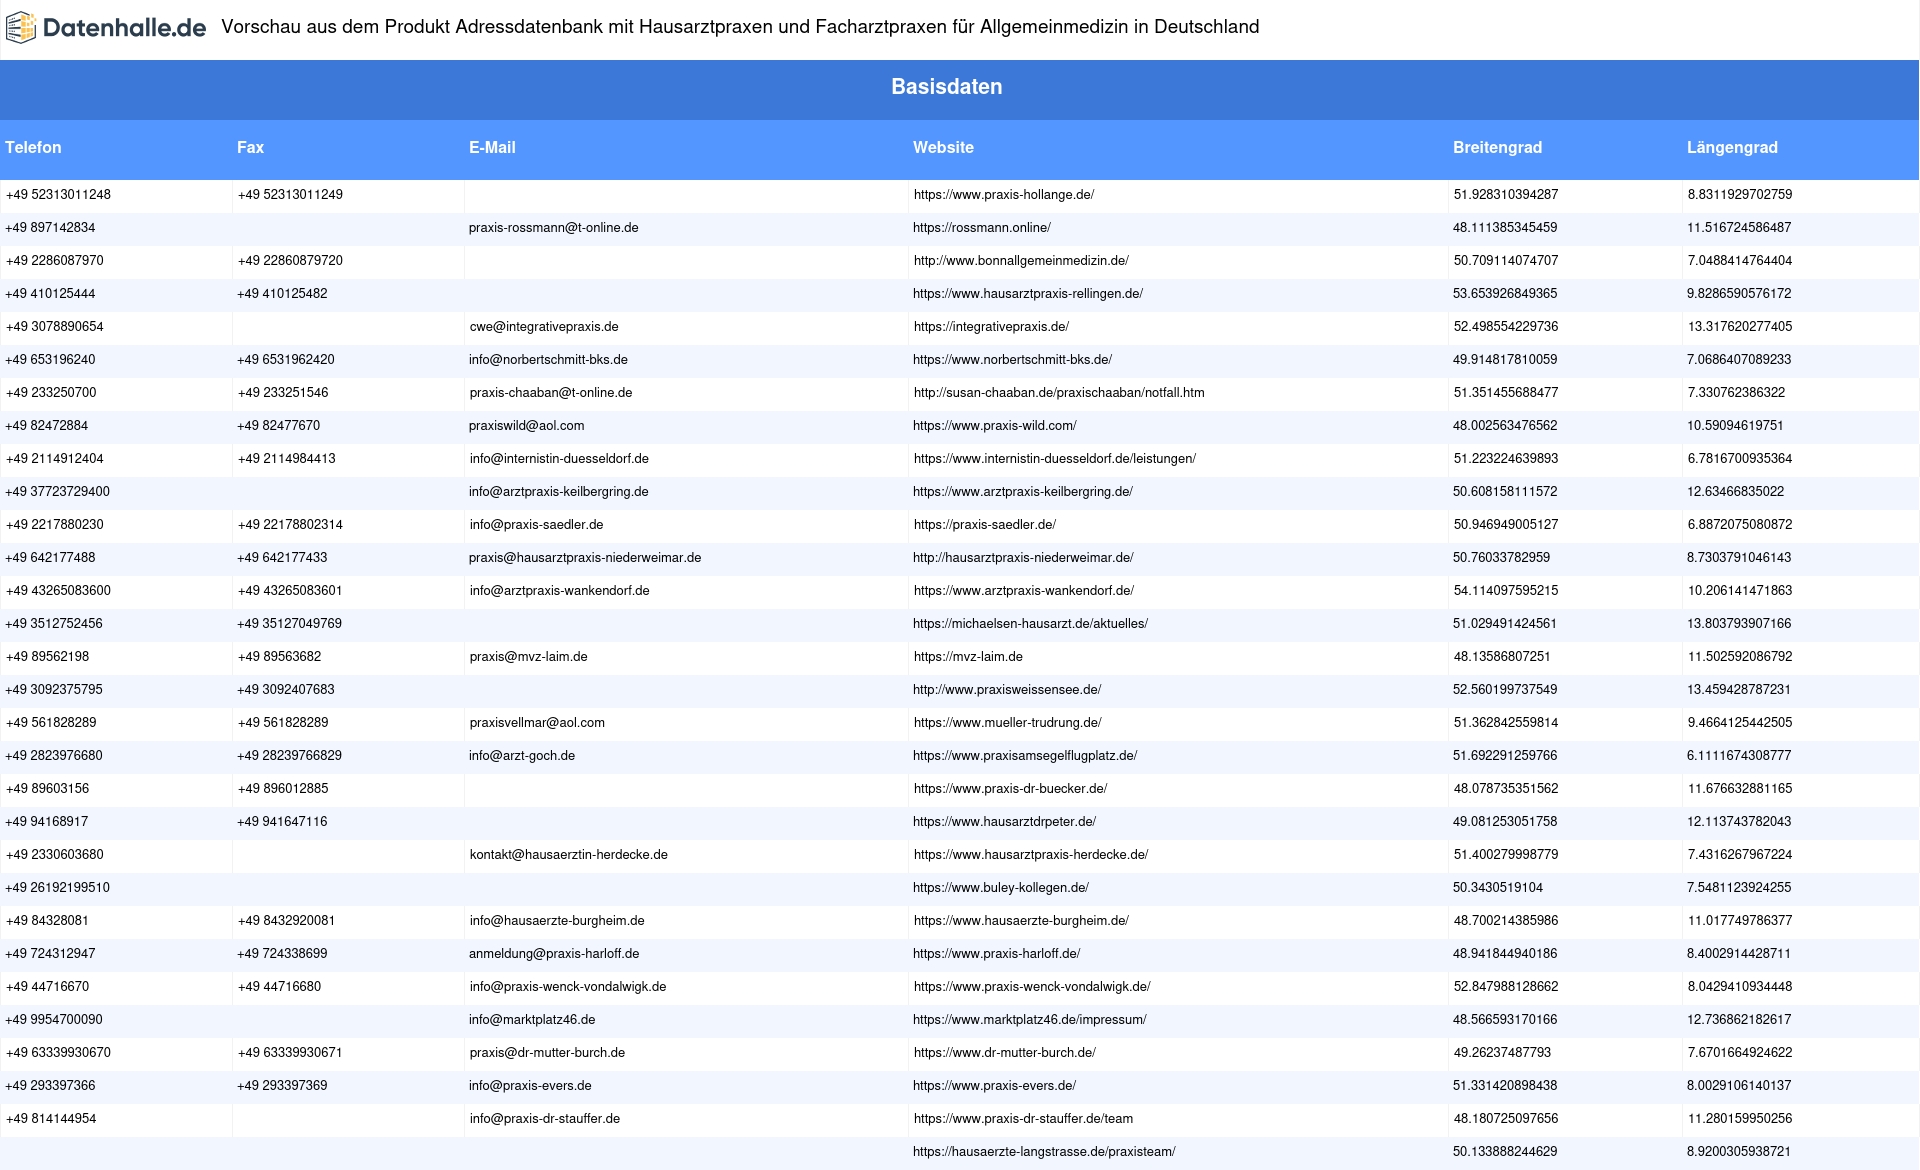The image size is (1920, 1170).
Task: Select phone number +49 897142834
Action: point(50,228)
